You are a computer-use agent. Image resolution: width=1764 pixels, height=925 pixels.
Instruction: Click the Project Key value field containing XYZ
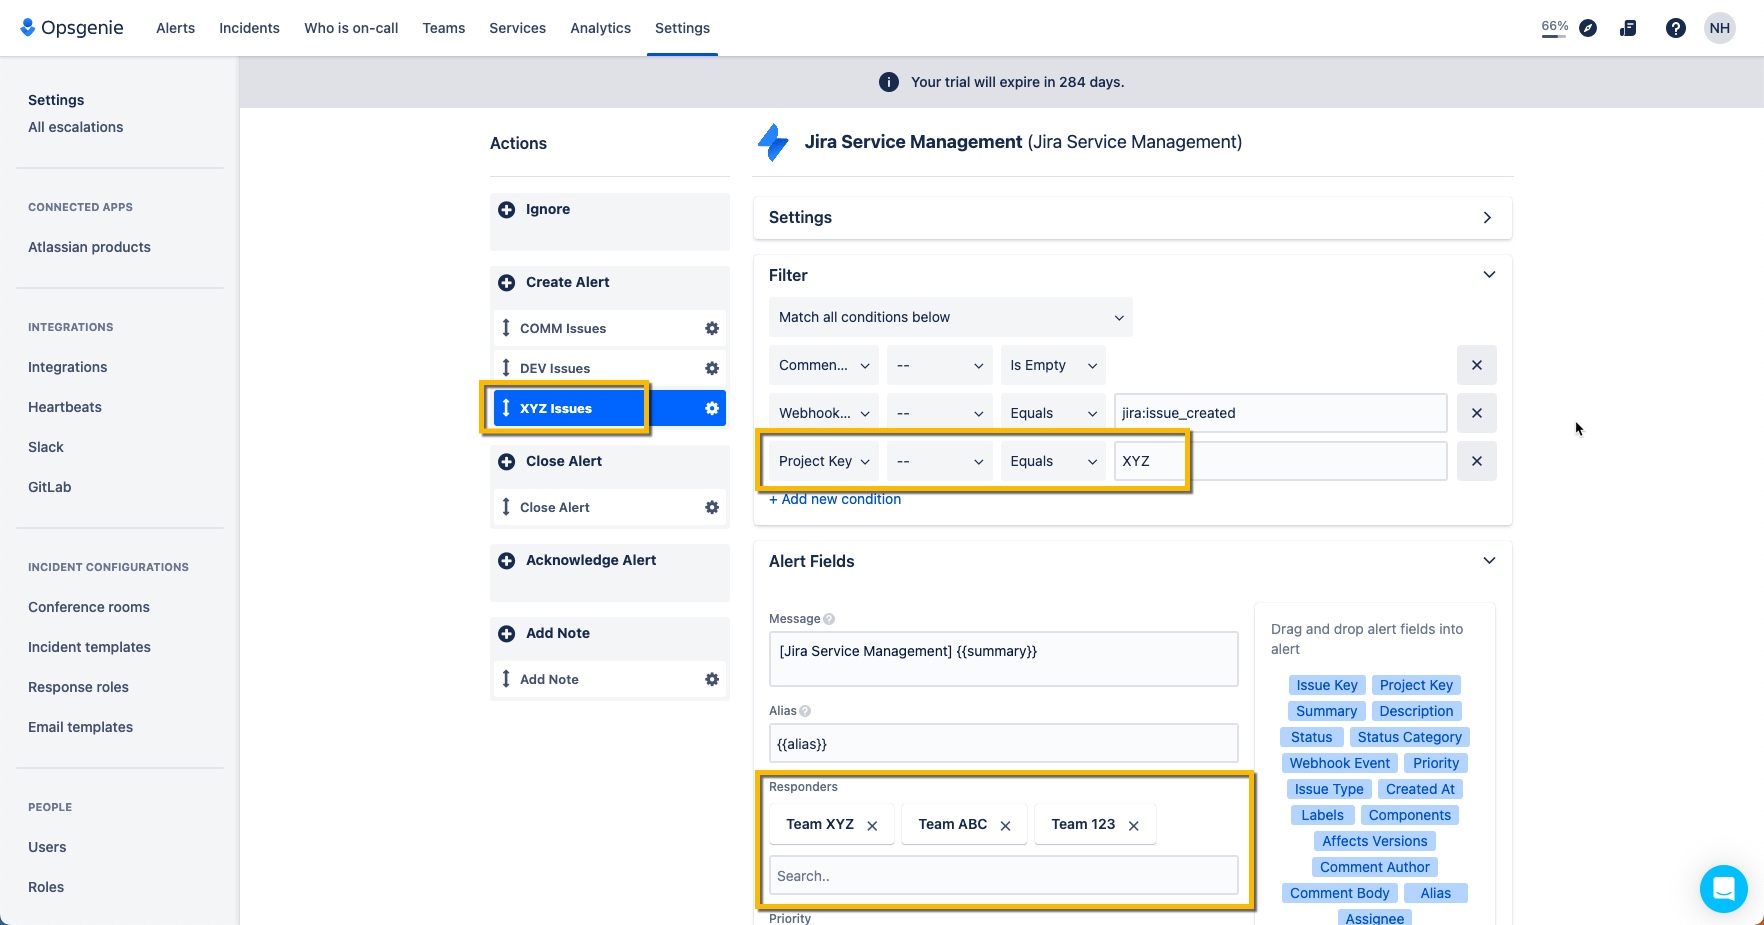1280,461
